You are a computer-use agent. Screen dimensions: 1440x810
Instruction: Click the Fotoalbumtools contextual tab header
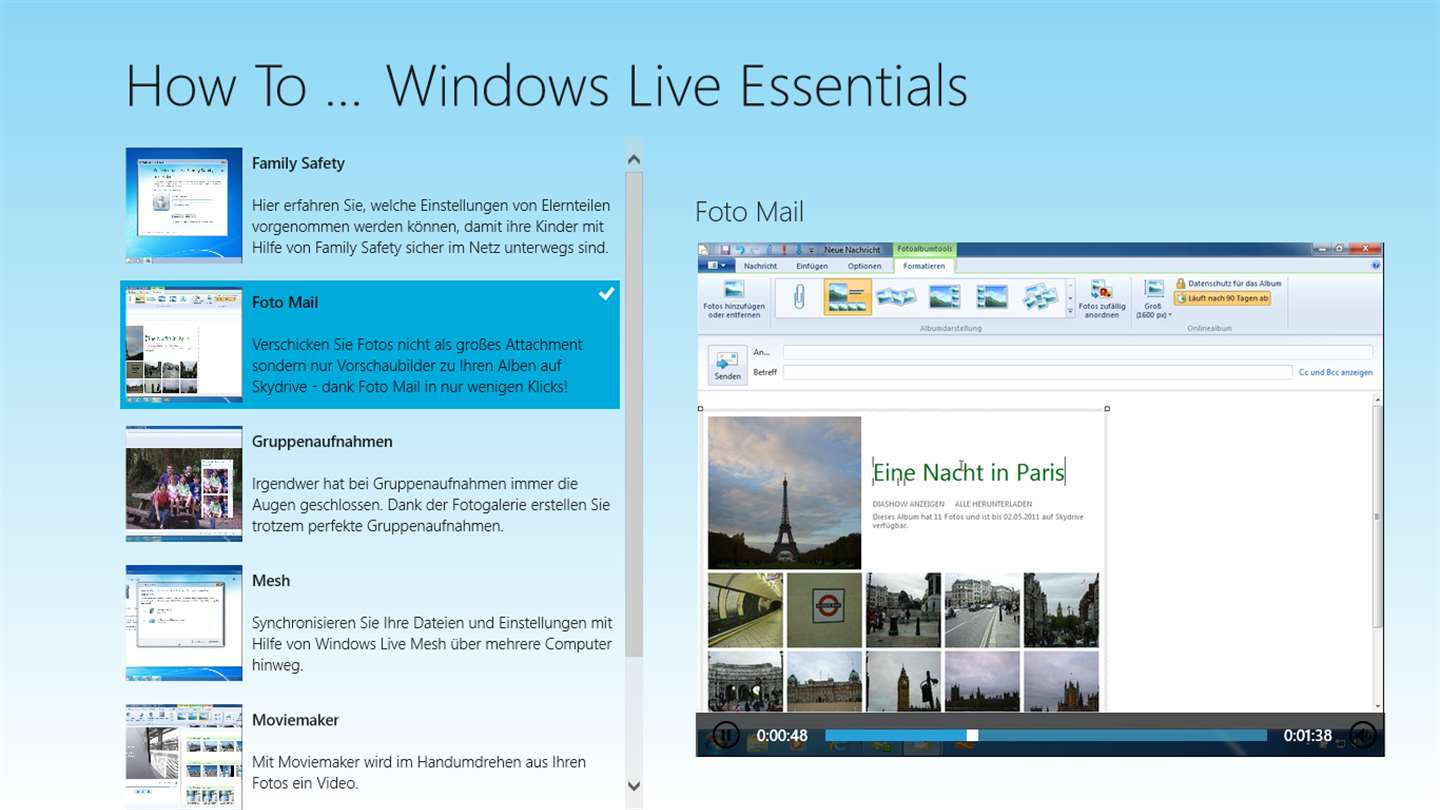pyautogui.click(x=925, y=249)
